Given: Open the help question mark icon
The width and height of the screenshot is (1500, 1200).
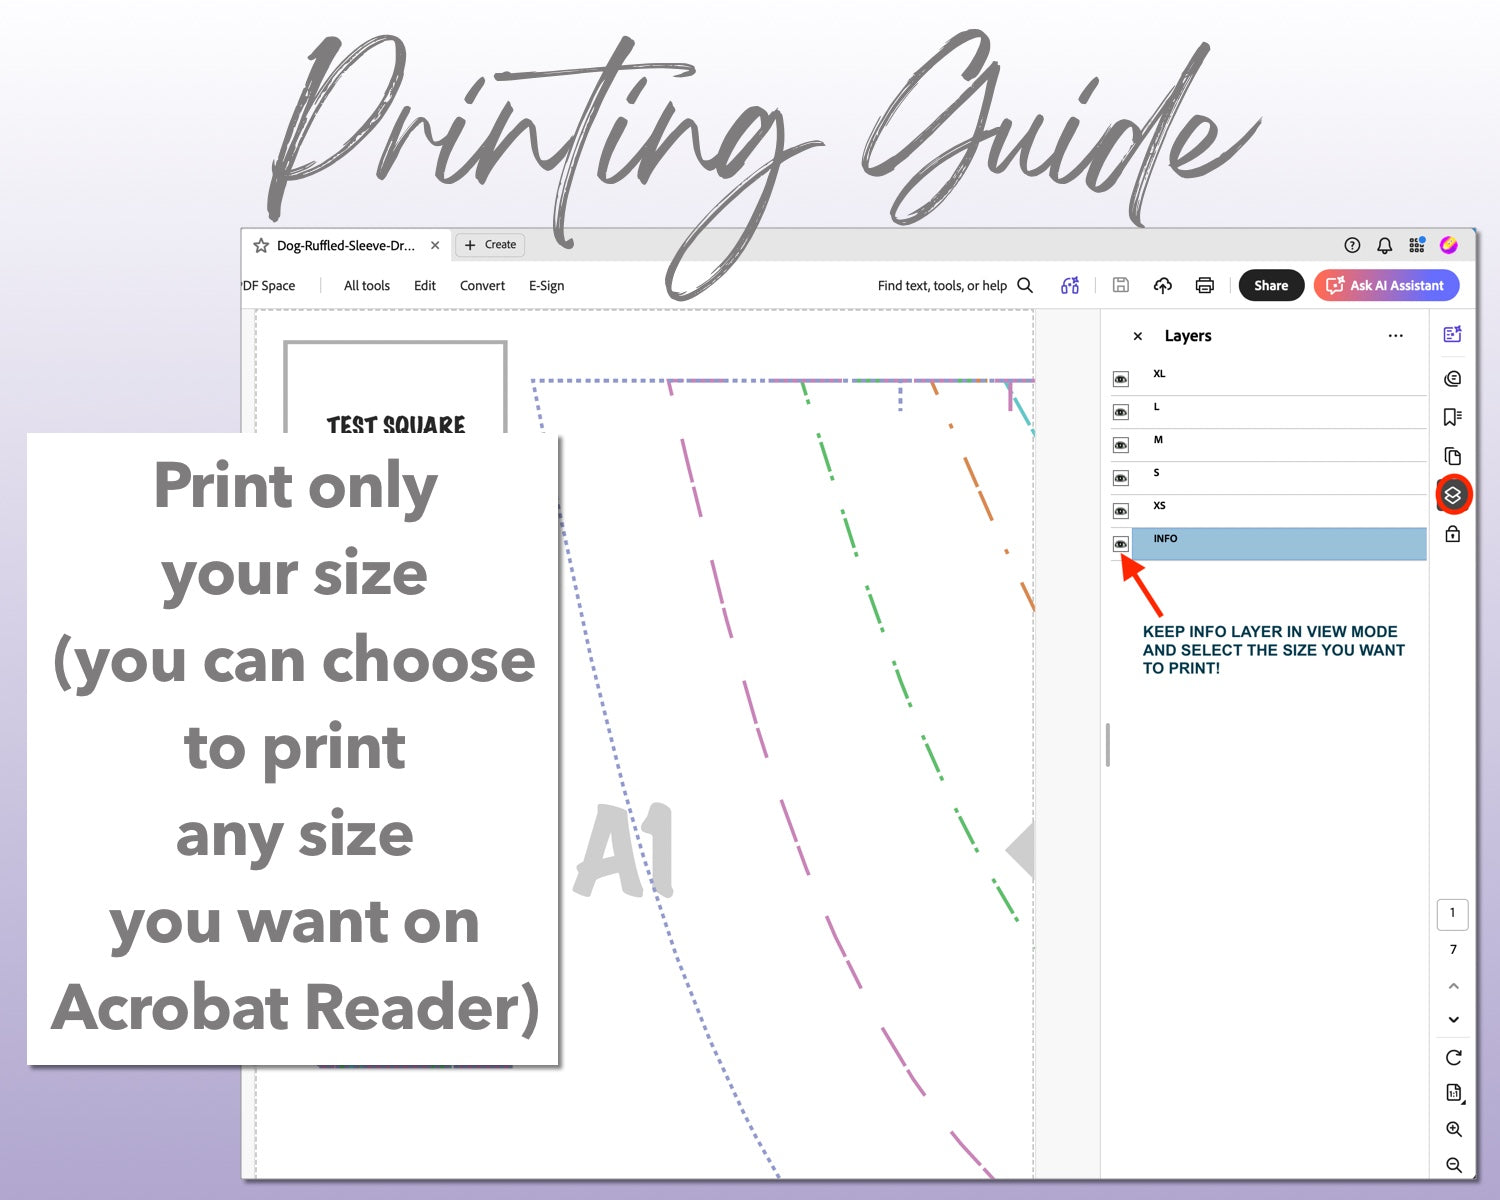Looking at the screenshot, I should (x=1352, y=245).
